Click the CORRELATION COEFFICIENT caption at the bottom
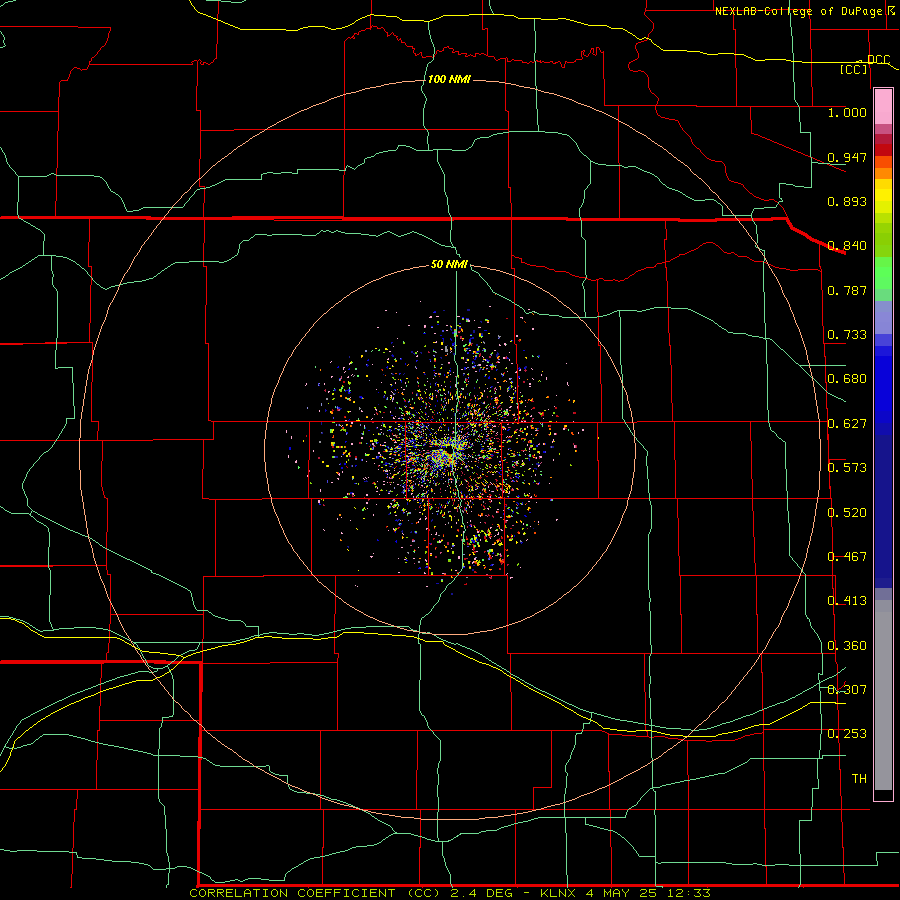Image resolution: width=900 pixels, height=900 pixels. pos(450,893)
